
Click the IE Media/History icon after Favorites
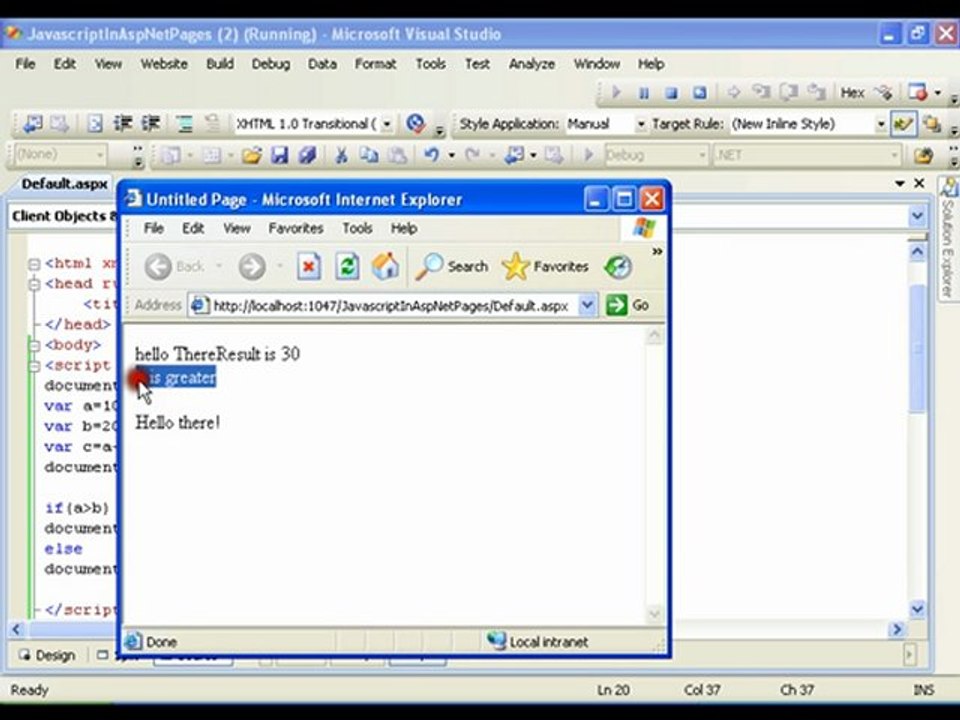618,267
